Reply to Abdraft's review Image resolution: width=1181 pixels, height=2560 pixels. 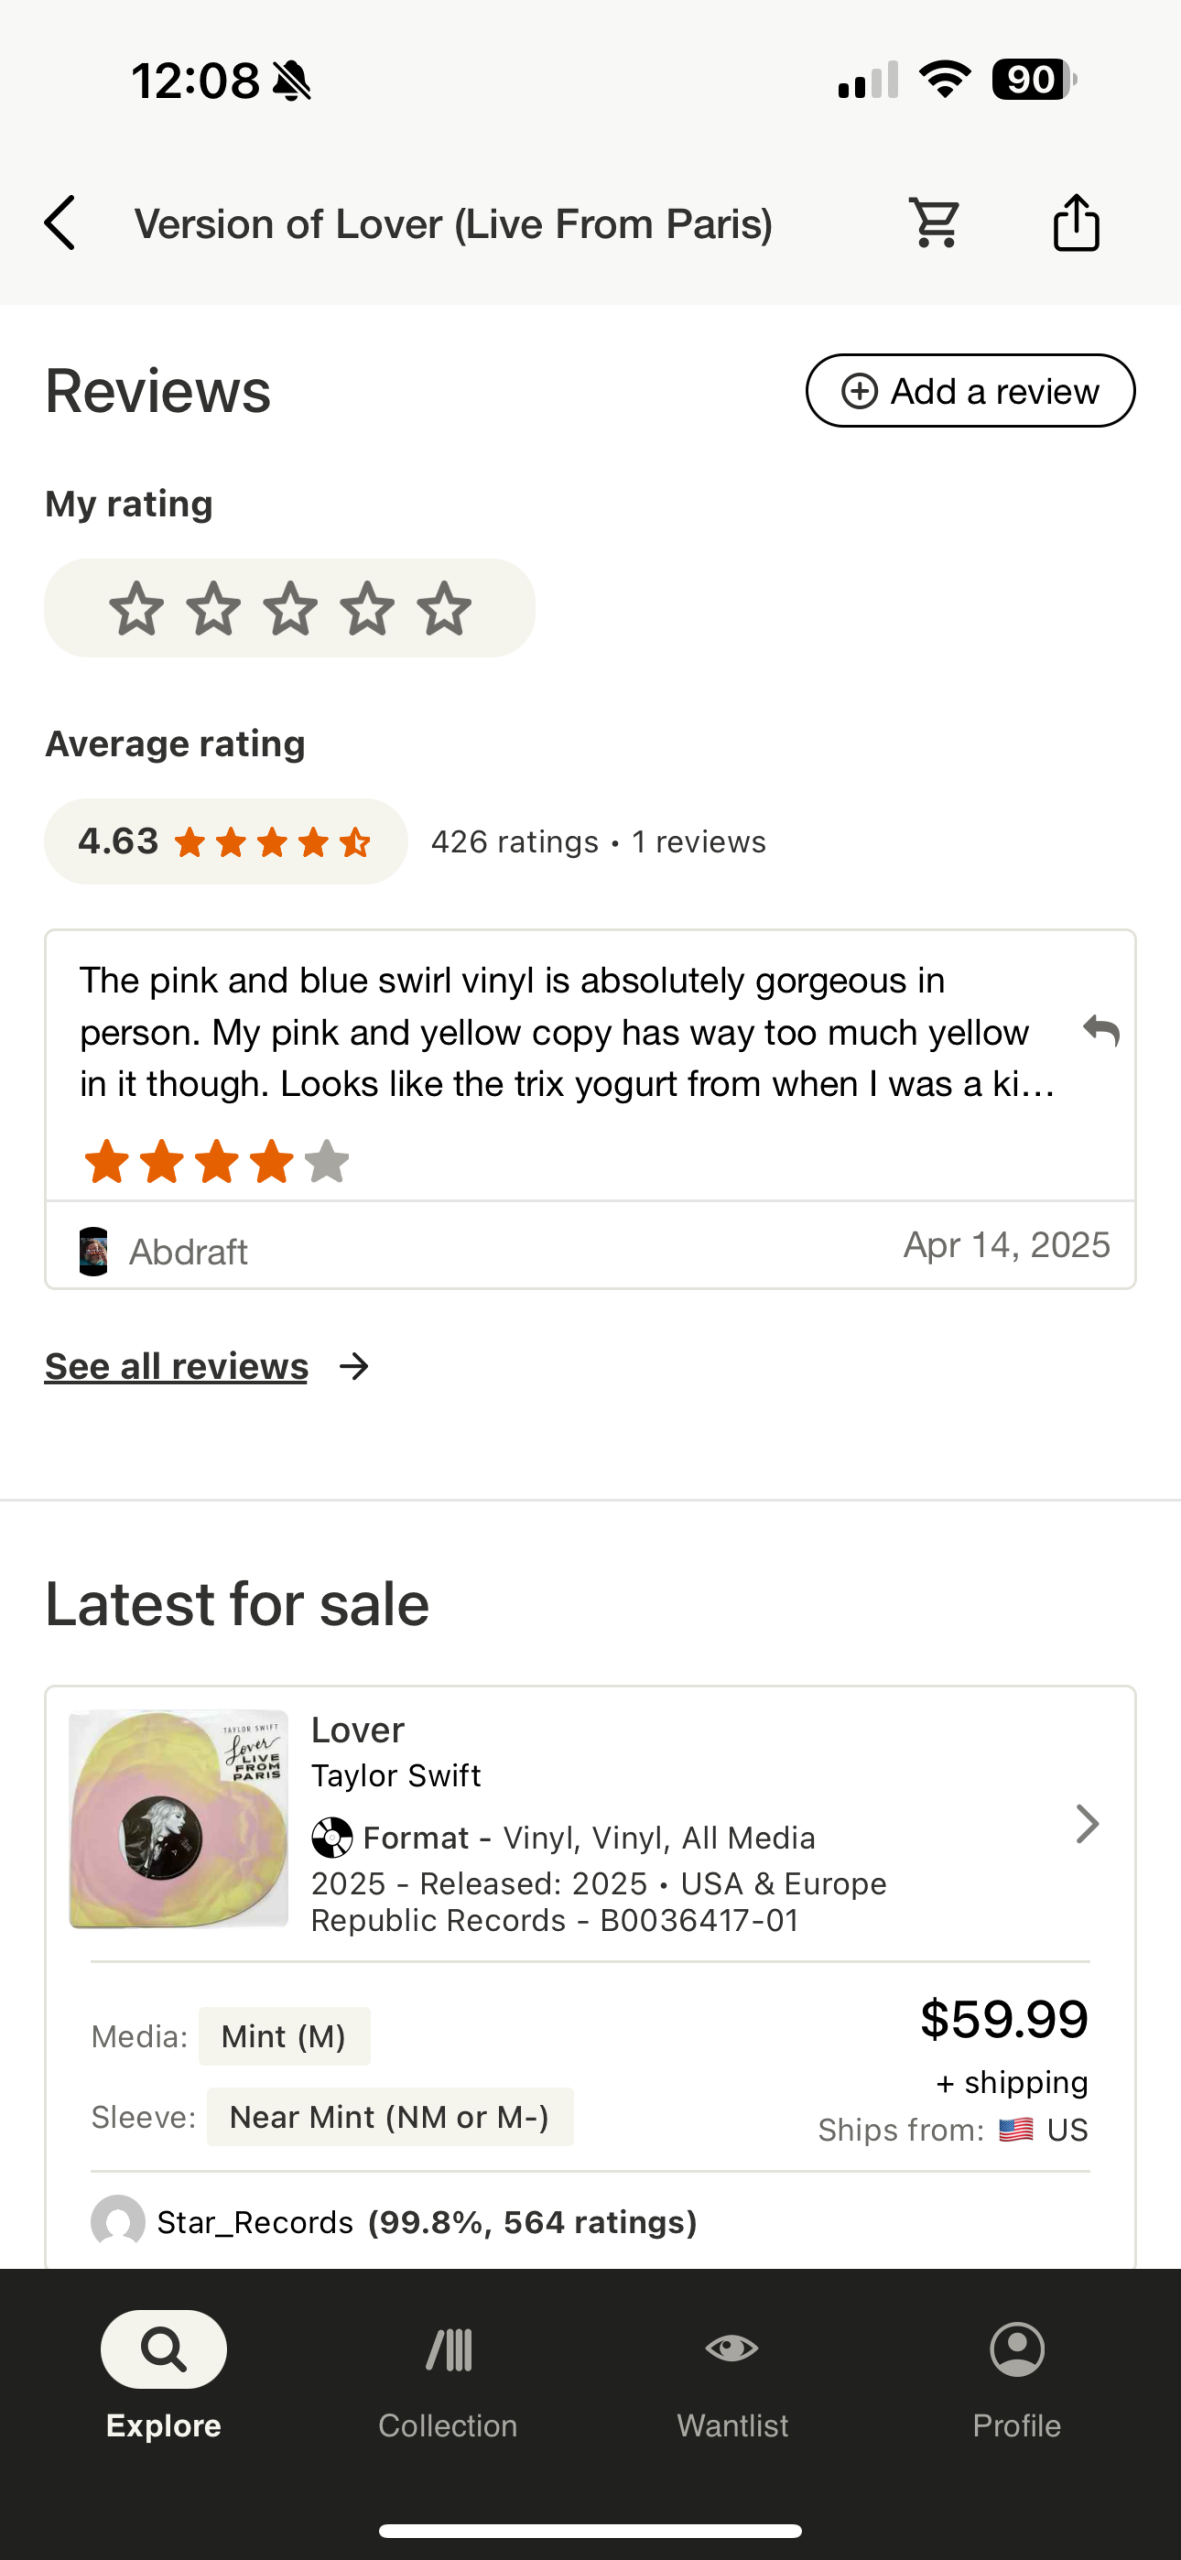click(1101, 1030)
